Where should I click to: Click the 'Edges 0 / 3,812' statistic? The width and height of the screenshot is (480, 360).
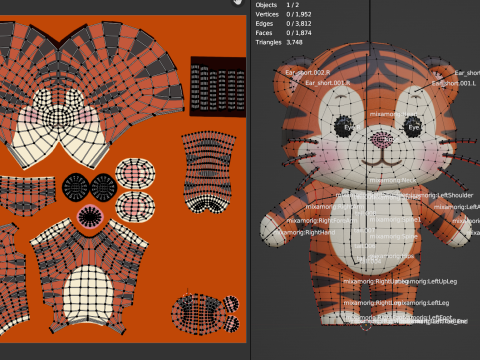tap(283, 24)
